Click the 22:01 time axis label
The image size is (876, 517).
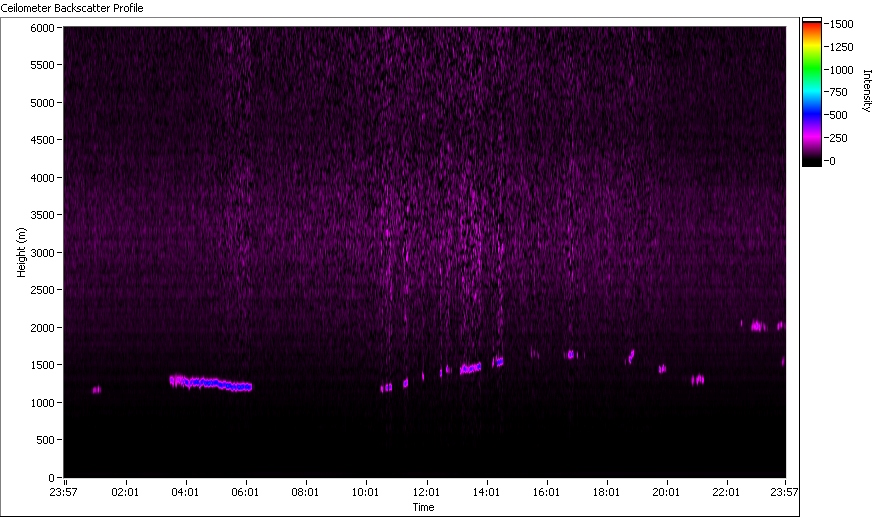pos(726,492)
